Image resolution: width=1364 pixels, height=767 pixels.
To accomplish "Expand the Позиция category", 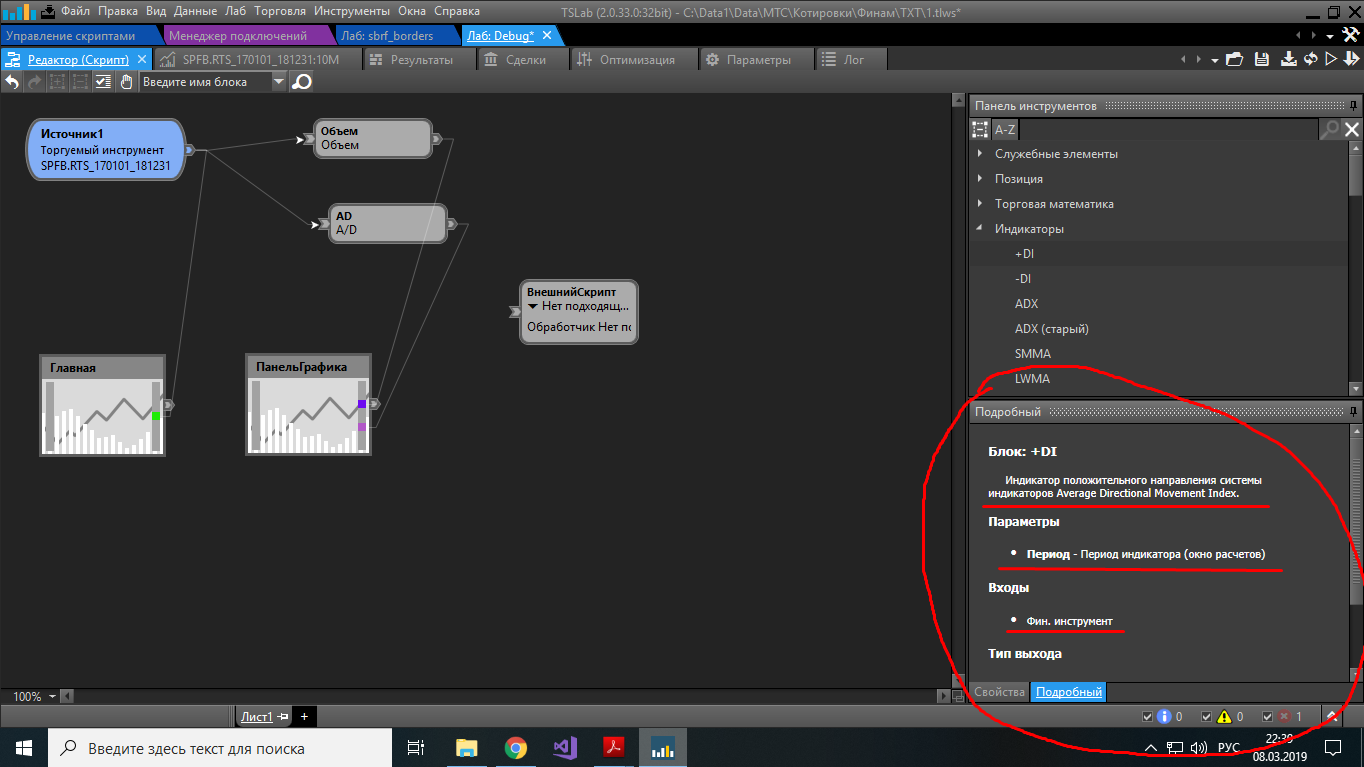I will click(980, 179).
